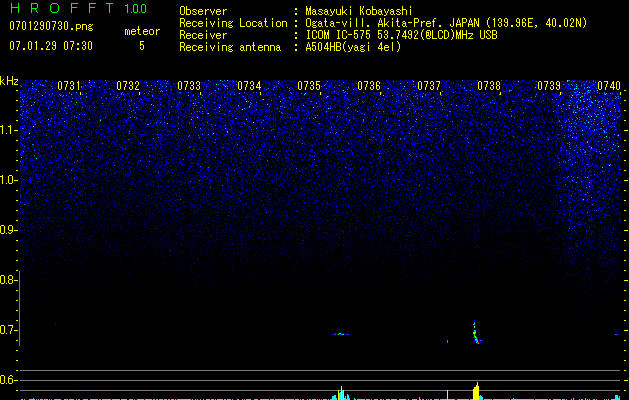Click the small echo dot after 0737
The height and width of the screenshot is (400, 629).
pyautogui.click(x=448, y=341)
